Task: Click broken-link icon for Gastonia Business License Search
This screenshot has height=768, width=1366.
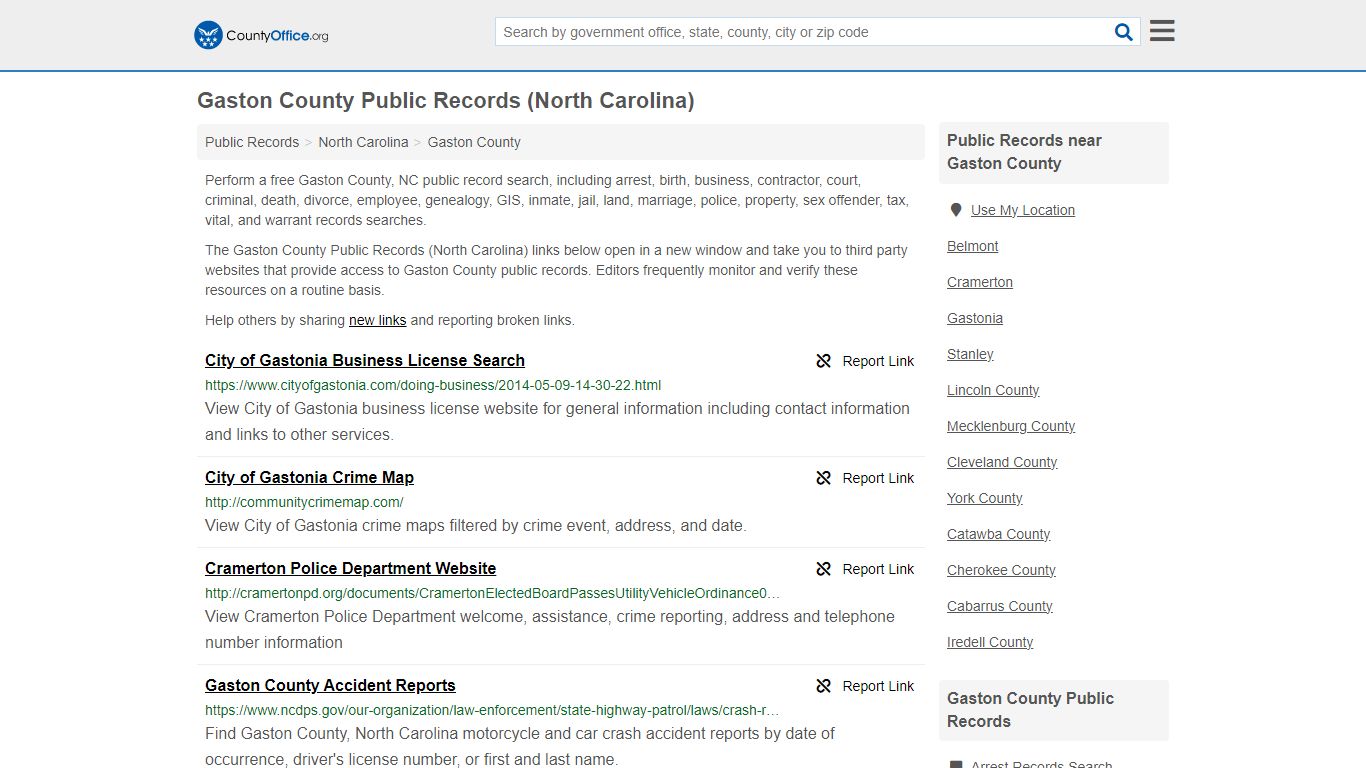Action: pyautogui.click(x=824, y=361)
